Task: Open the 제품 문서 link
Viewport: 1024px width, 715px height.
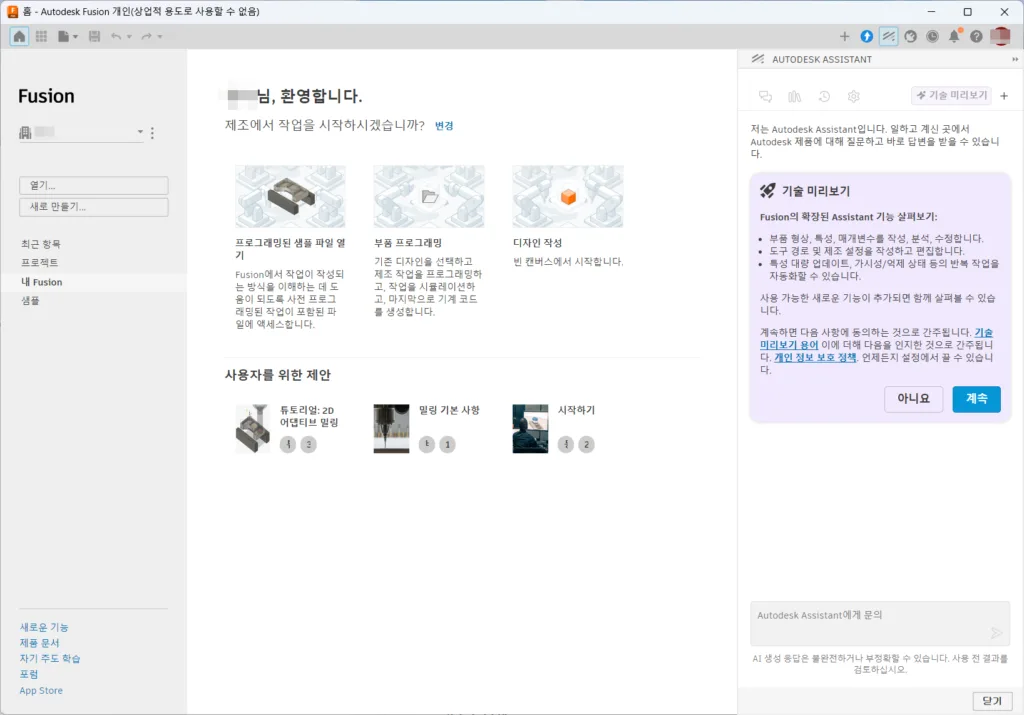Action: click(x=39, y=643)
